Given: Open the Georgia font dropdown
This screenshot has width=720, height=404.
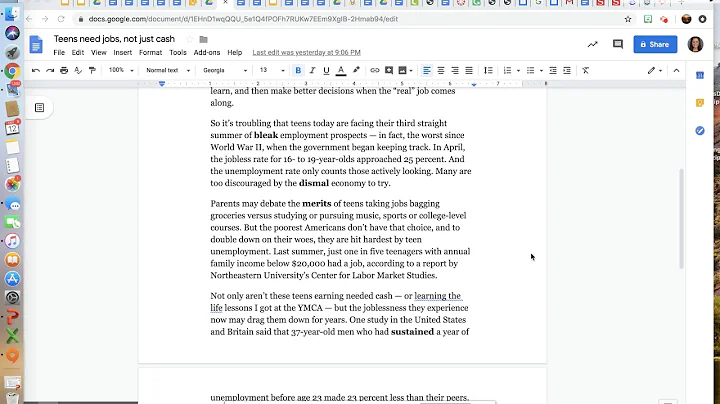Looking at the screenshot, I should pos(225,70).
